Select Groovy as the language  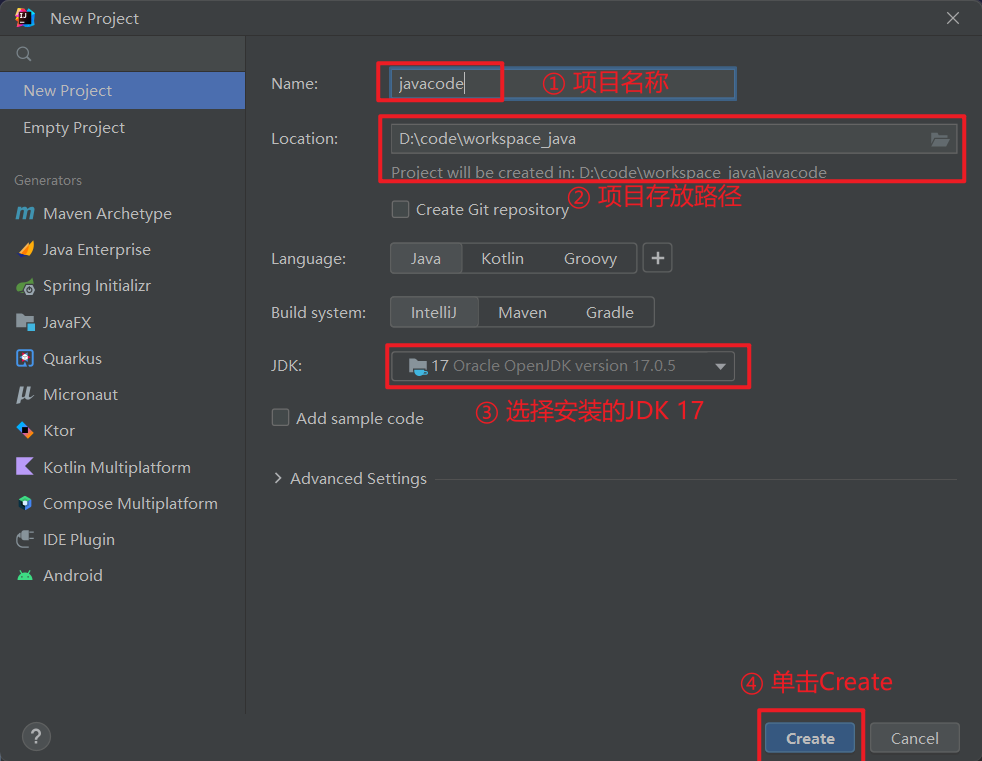coord(591,259)
